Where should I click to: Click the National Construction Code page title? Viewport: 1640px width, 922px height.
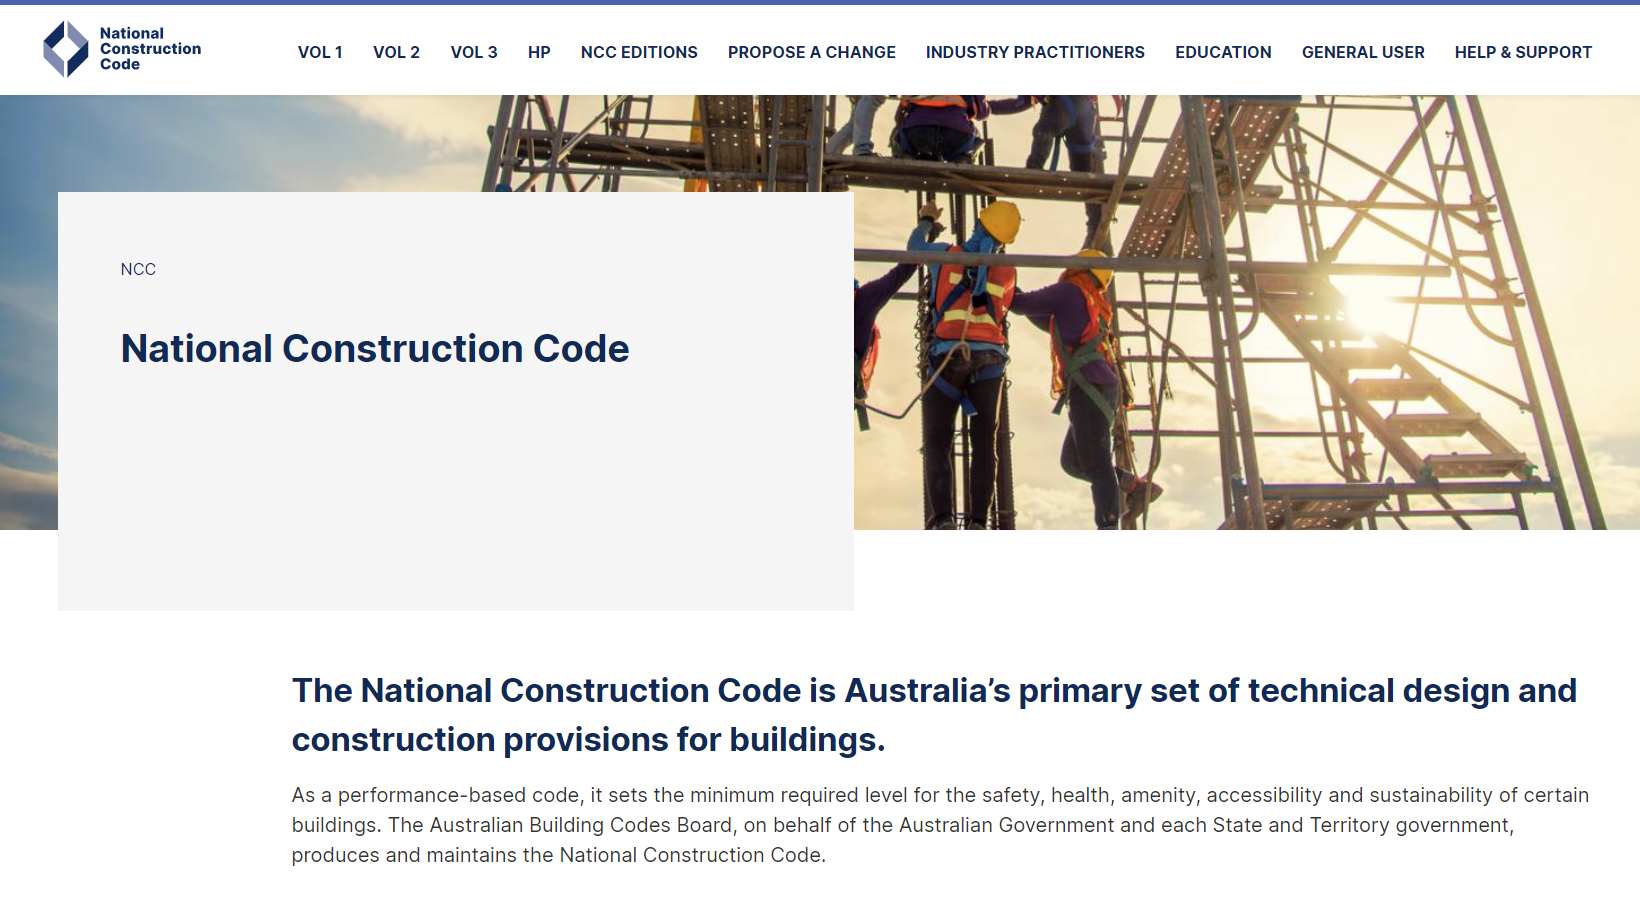click(375, 349)
